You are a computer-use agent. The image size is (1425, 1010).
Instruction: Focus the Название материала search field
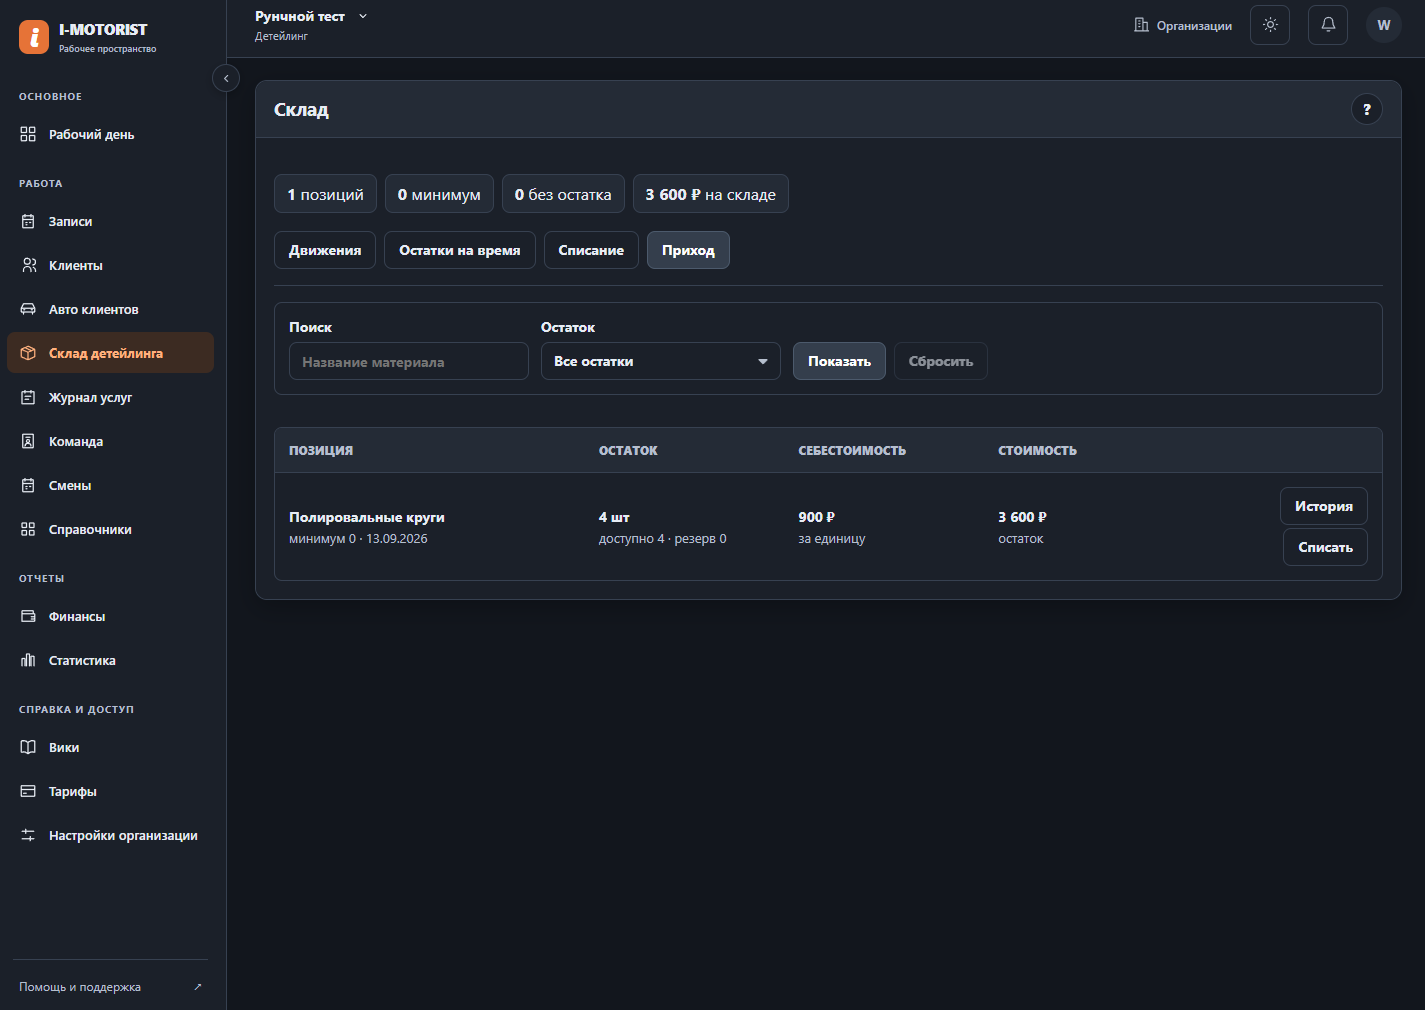coord(409,361)
